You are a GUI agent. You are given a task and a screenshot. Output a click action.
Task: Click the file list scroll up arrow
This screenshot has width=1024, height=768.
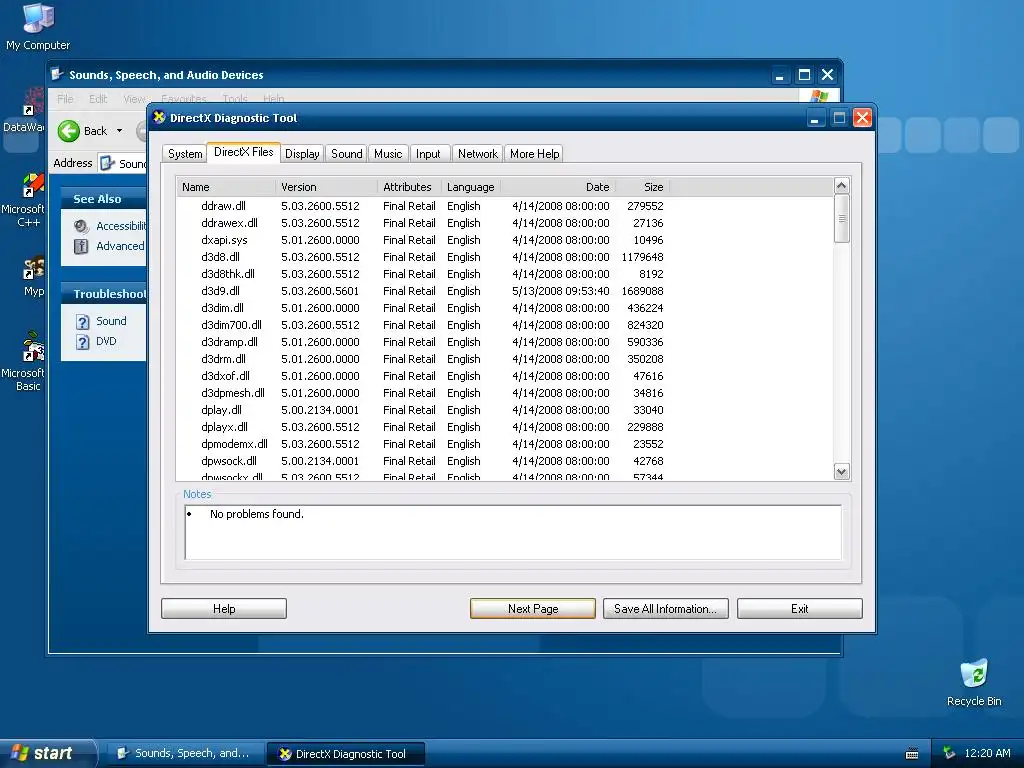pyautogui.click(x=842, y=186)
